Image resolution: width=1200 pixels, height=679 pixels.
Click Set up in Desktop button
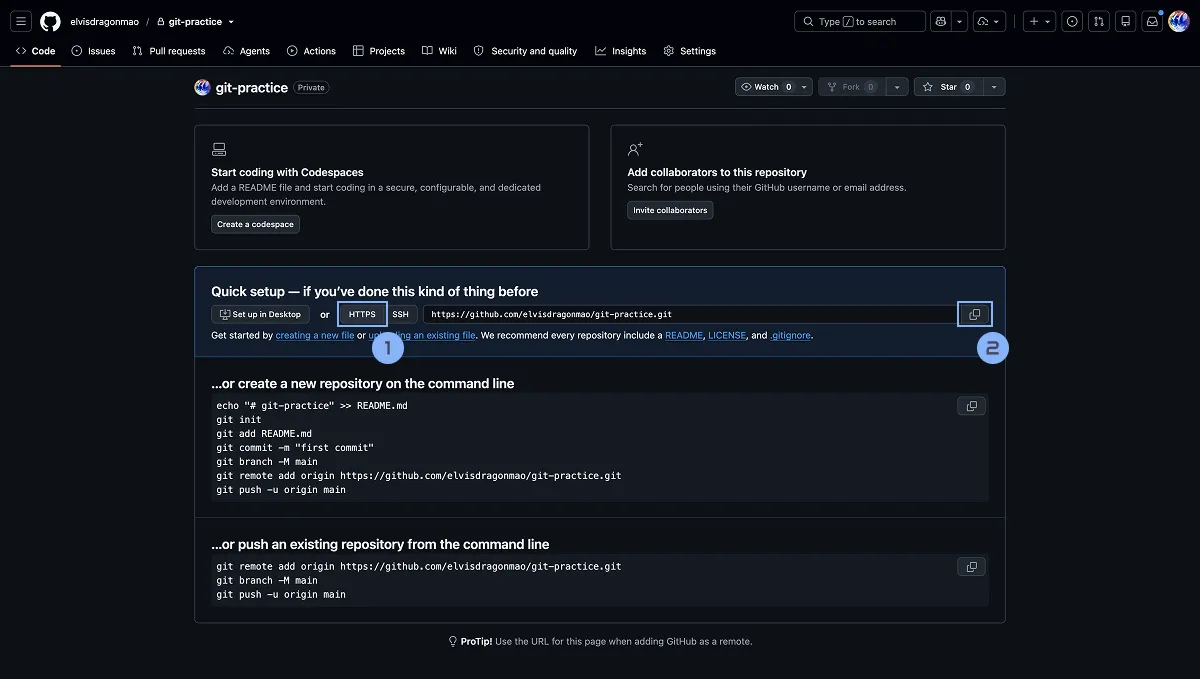pyautogui.click(x=261, y=314)
